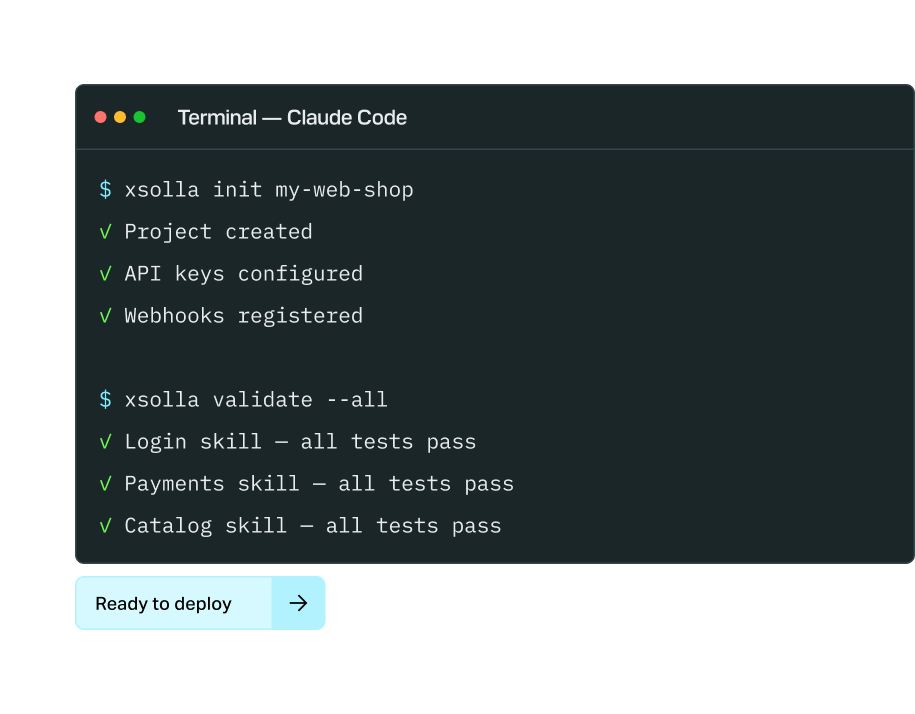
Task: Select the xsolla validate --all command text
Action: (256, 400)
